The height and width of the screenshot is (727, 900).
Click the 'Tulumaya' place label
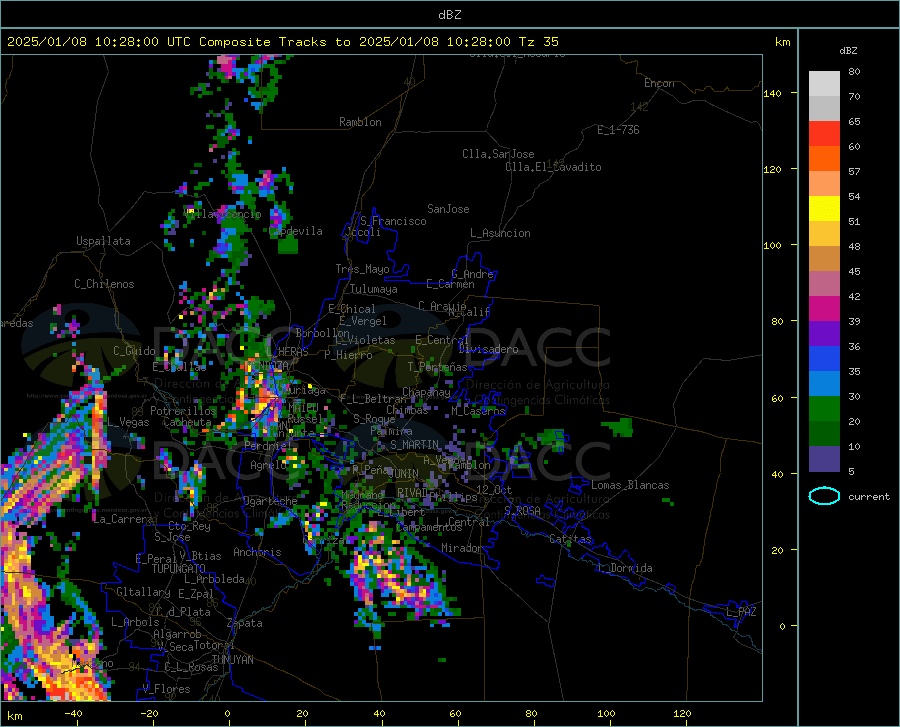click(374, 289)
